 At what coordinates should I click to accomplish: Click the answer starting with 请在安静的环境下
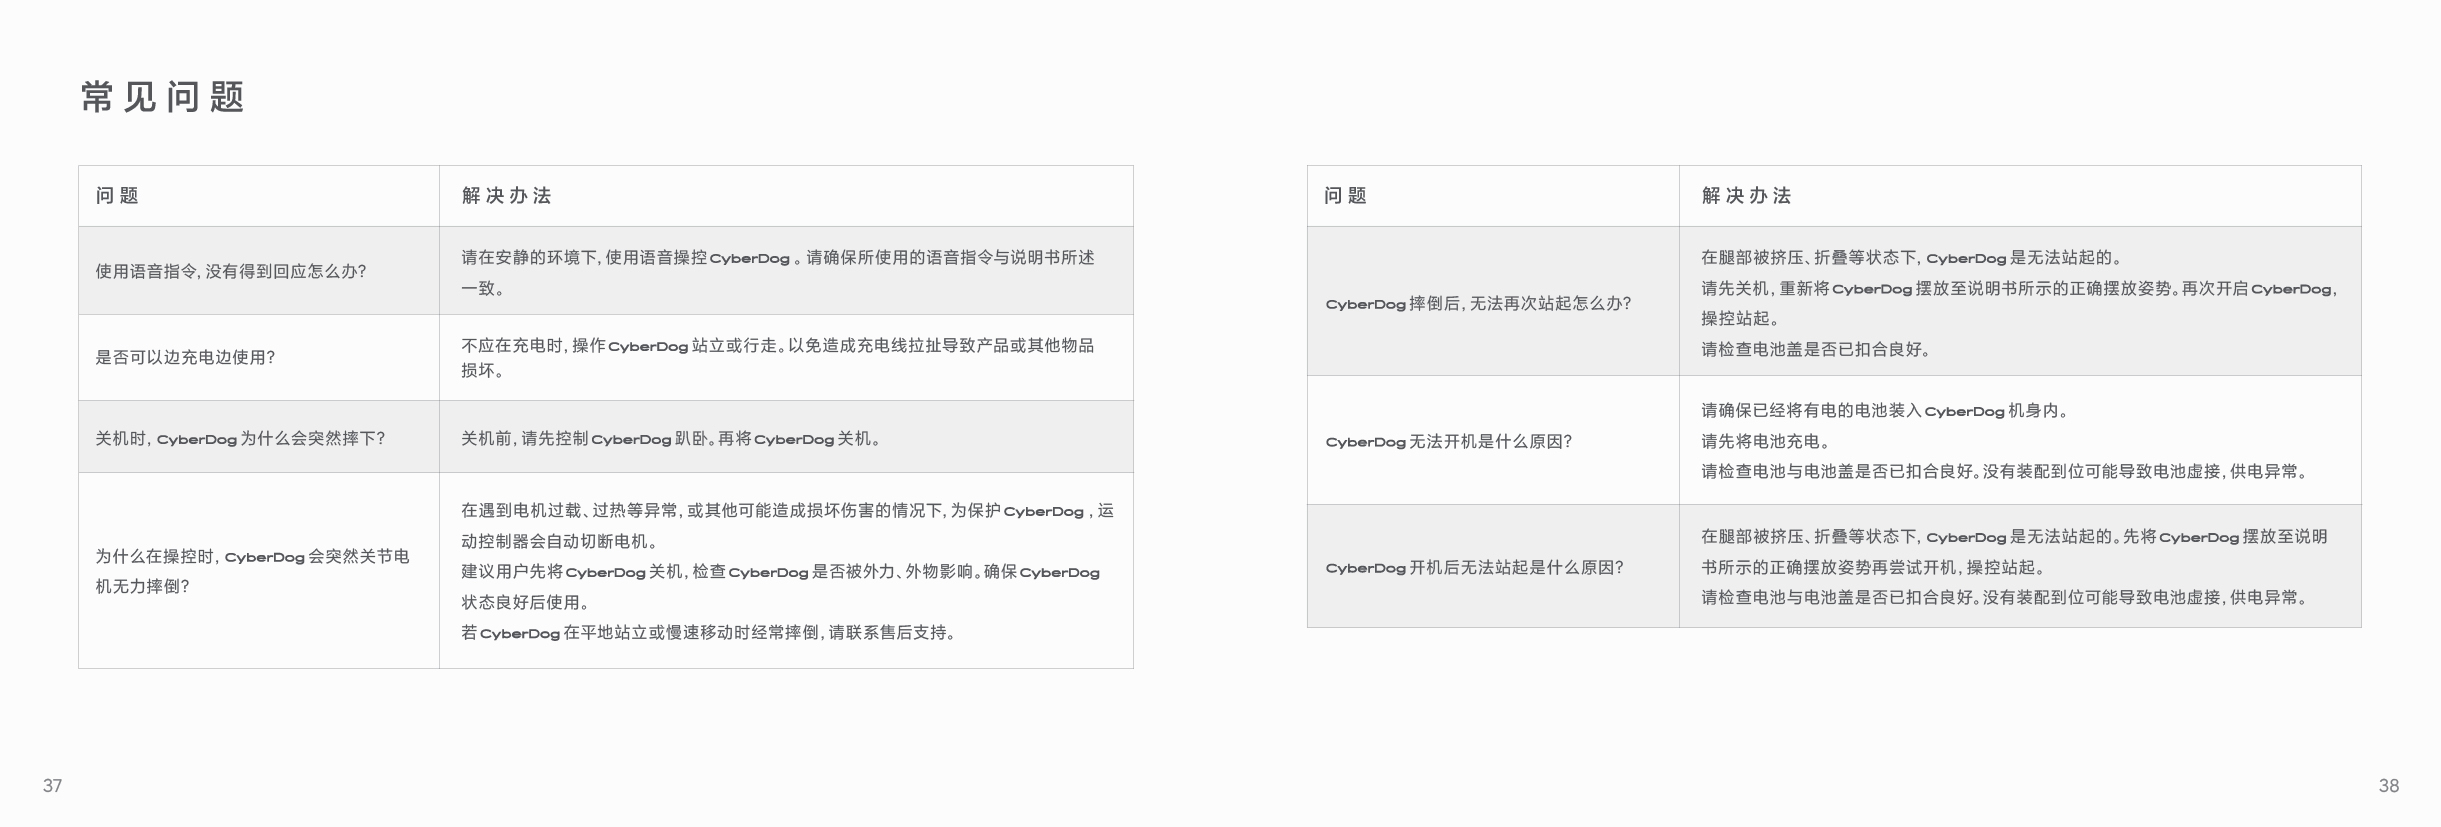click(777, 258)
